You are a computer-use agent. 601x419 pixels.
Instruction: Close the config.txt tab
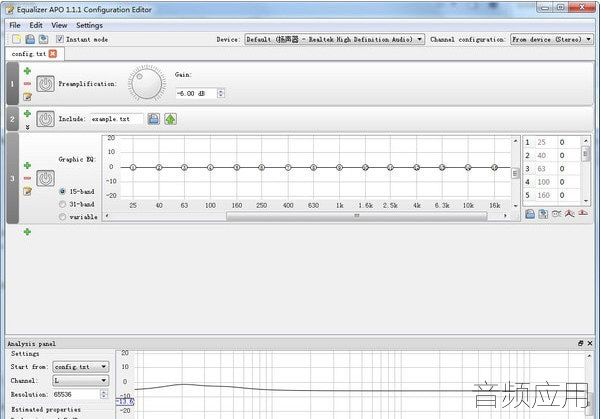[x=53, y=54]
